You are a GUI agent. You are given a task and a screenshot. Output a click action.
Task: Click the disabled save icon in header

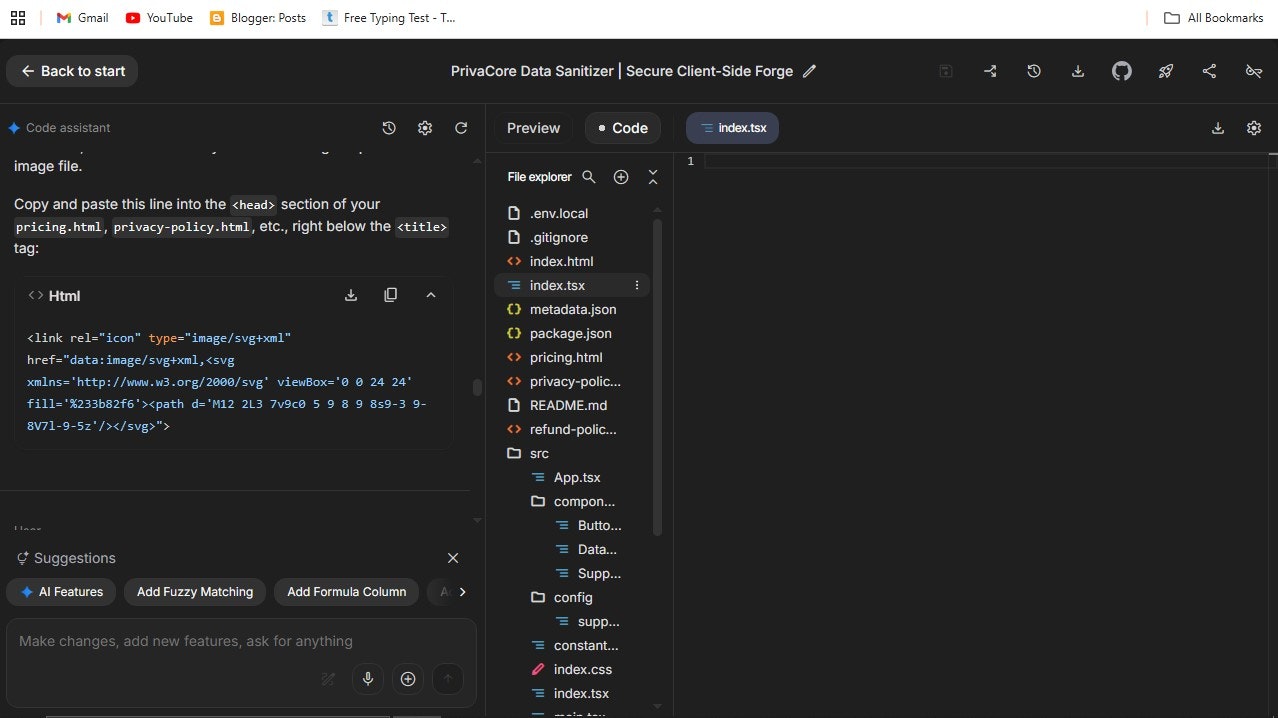coord(946,71)
